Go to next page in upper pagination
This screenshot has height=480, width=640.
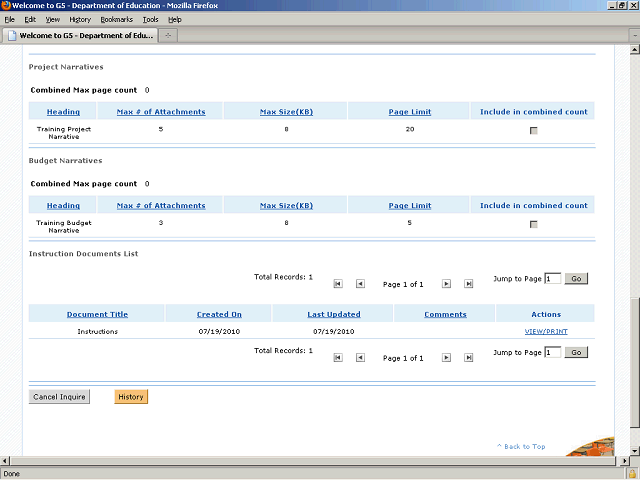click(447, 284)
